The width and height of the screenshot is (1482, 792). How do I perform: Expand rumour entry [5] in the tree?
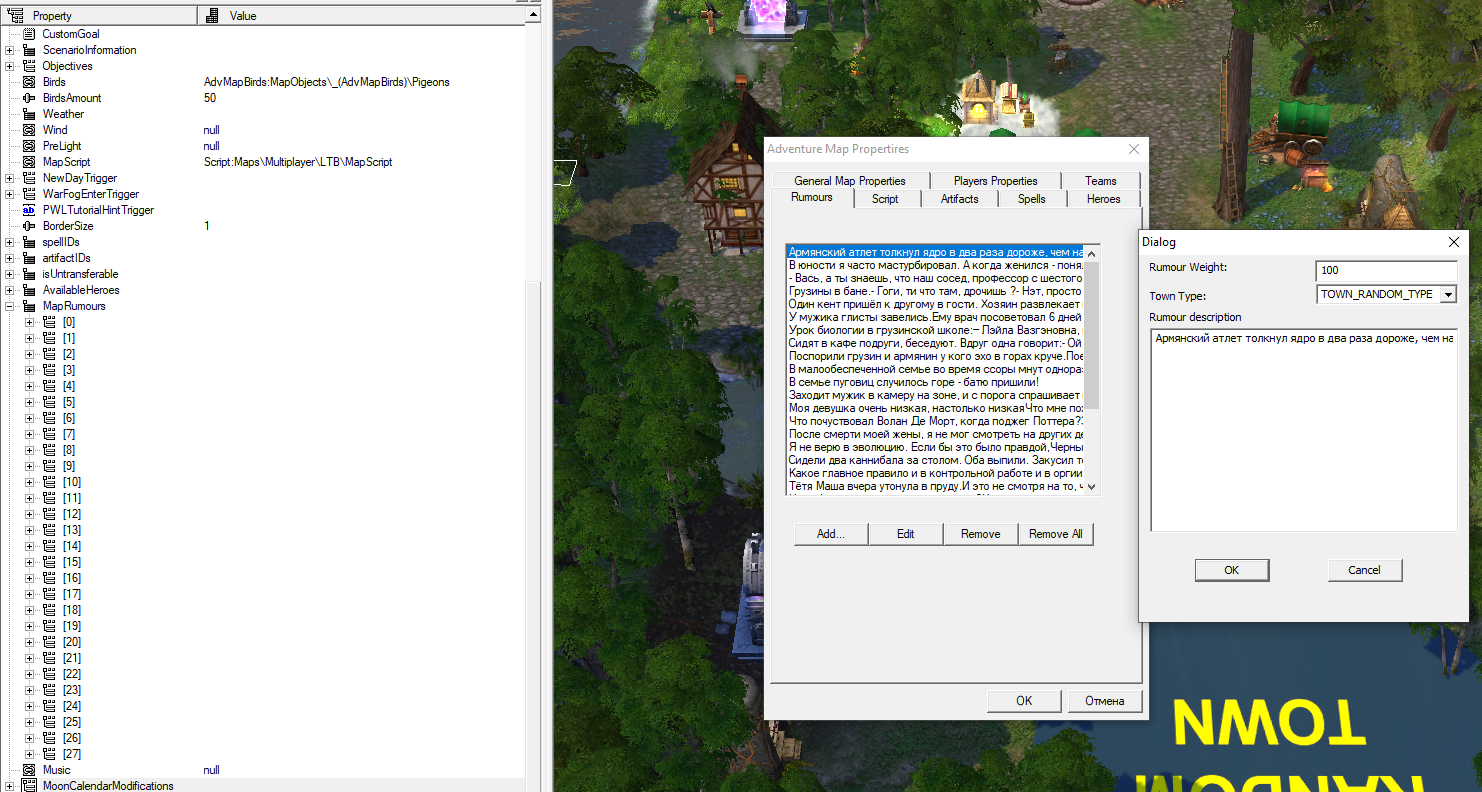click(x=30, y=402)
